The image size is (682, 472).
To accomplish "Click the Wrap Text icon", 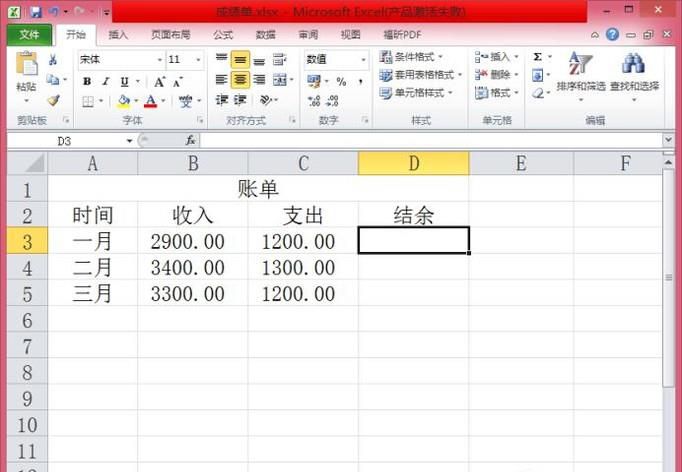I will point(279,60).
